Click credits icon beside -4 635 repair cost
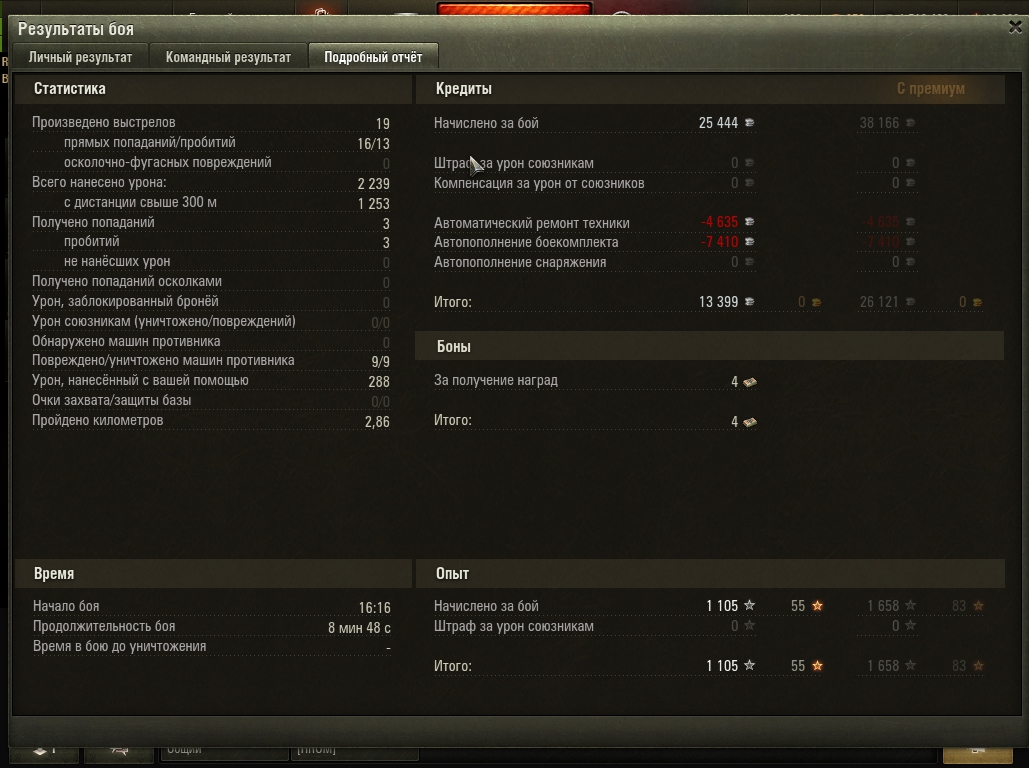The image size is (1029, 768). [749, 222]
